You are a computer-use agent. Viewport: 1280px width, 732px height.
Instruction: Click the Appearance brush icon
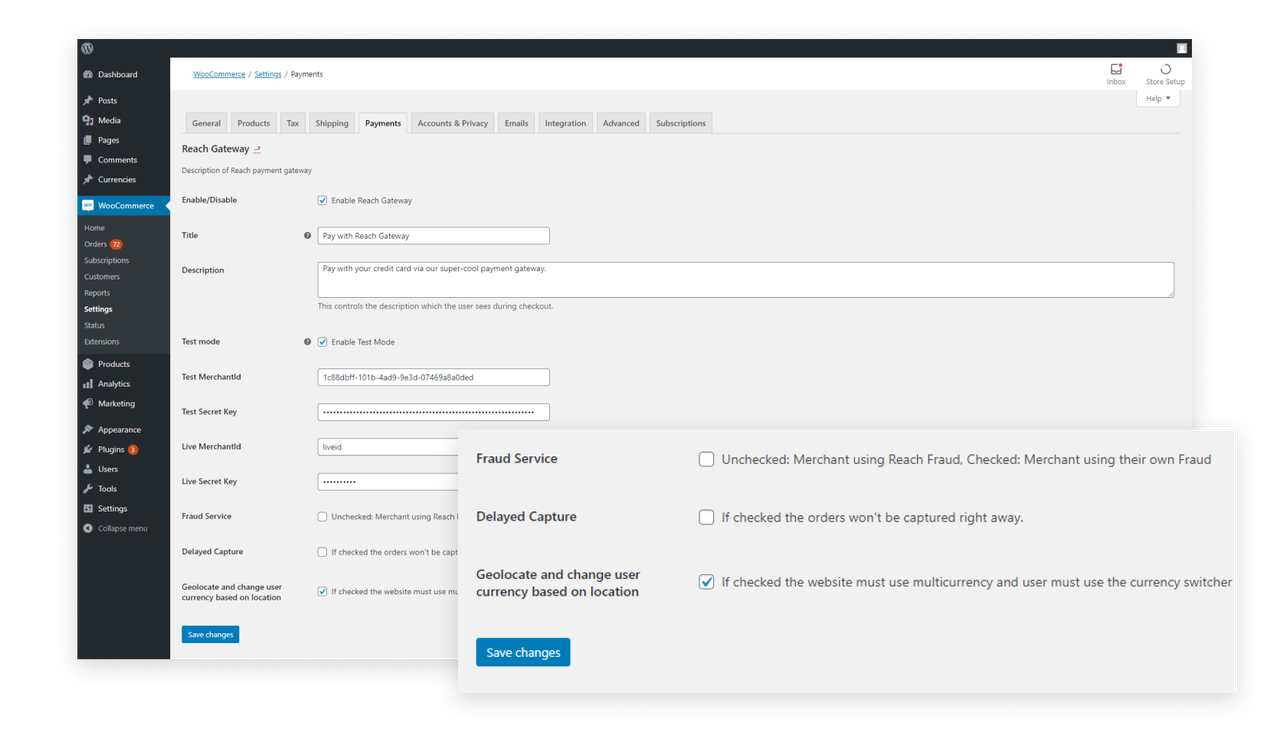tap(88, 429)
